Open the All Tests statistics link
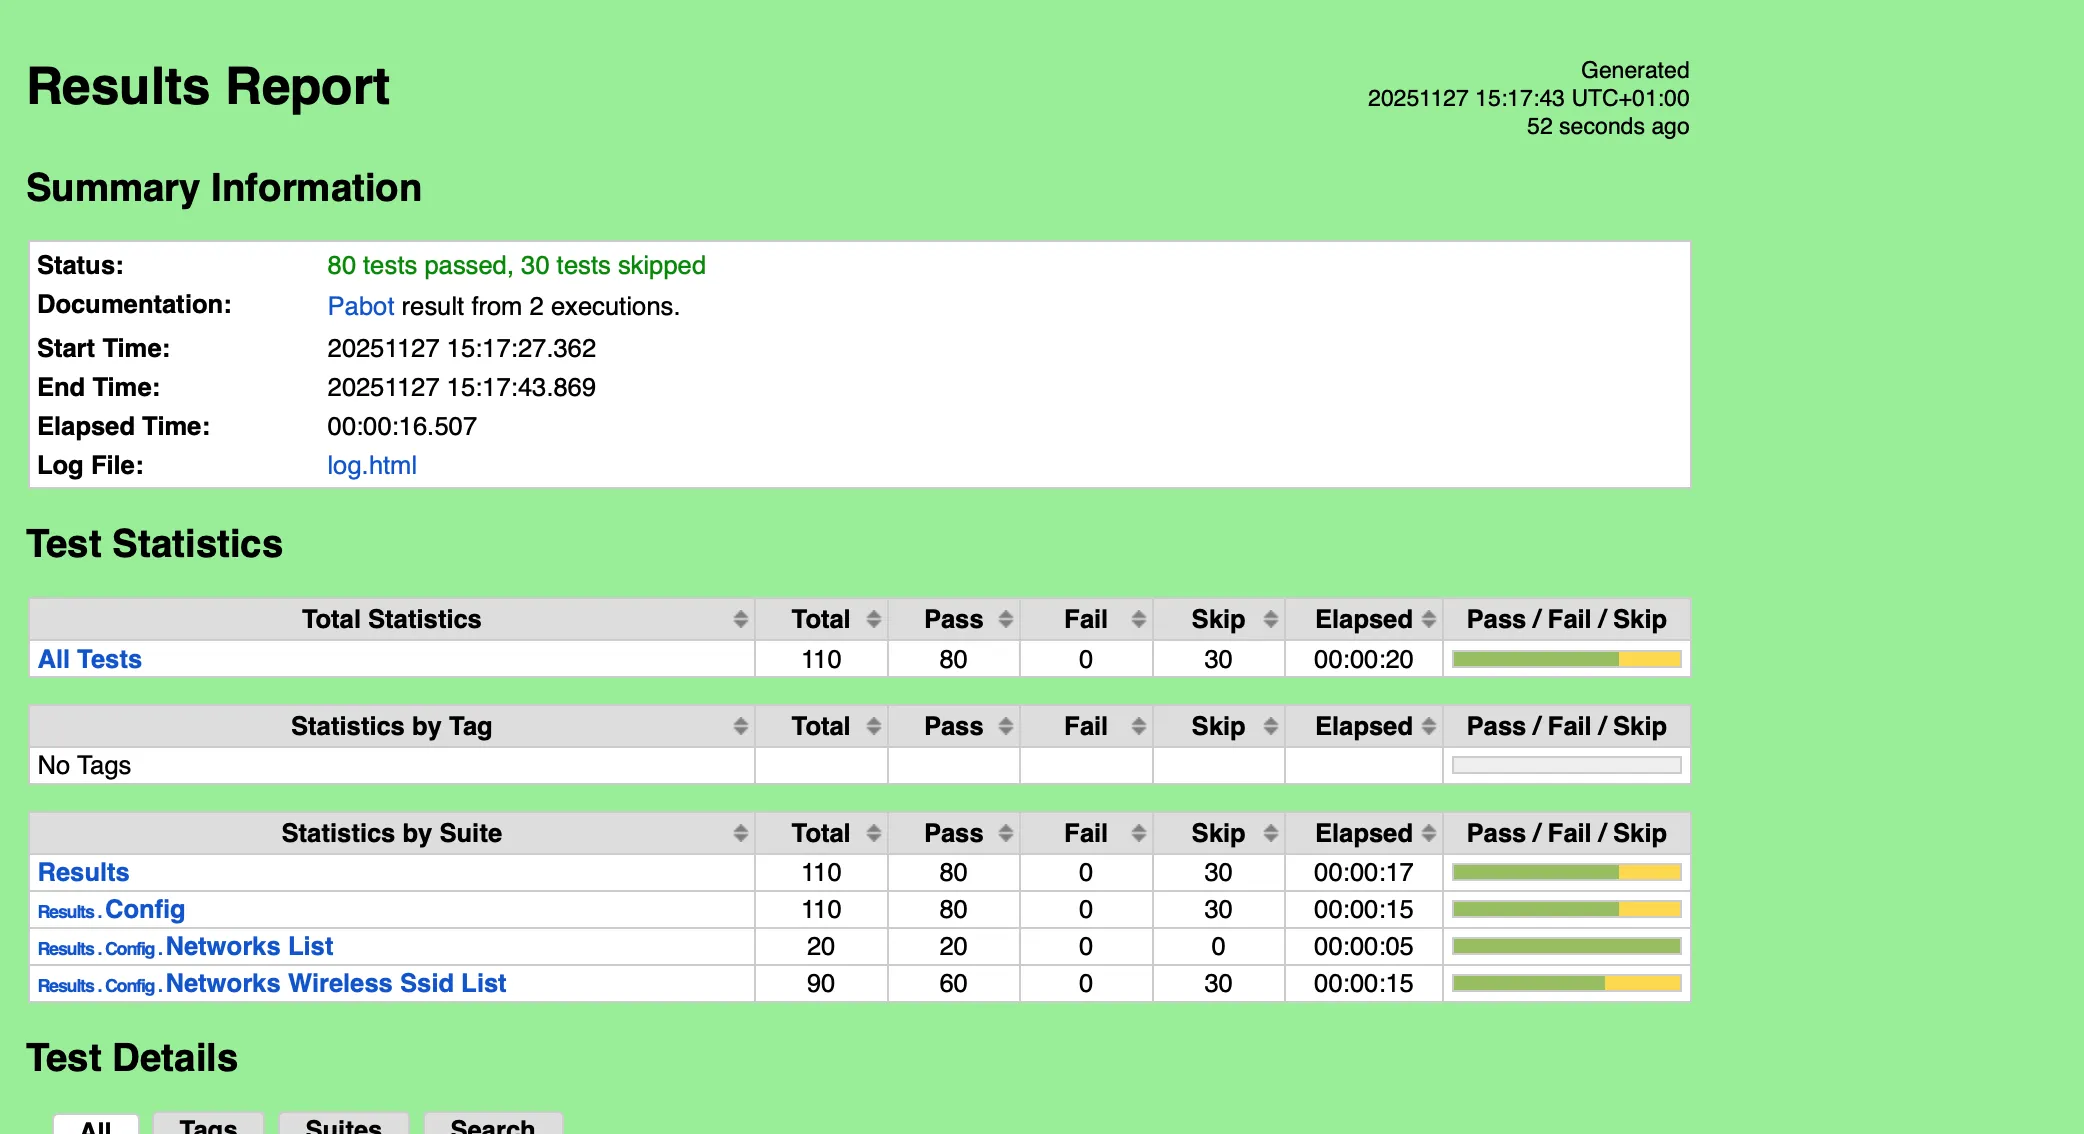This screenshot has height=1134, width=2084. 89,659
